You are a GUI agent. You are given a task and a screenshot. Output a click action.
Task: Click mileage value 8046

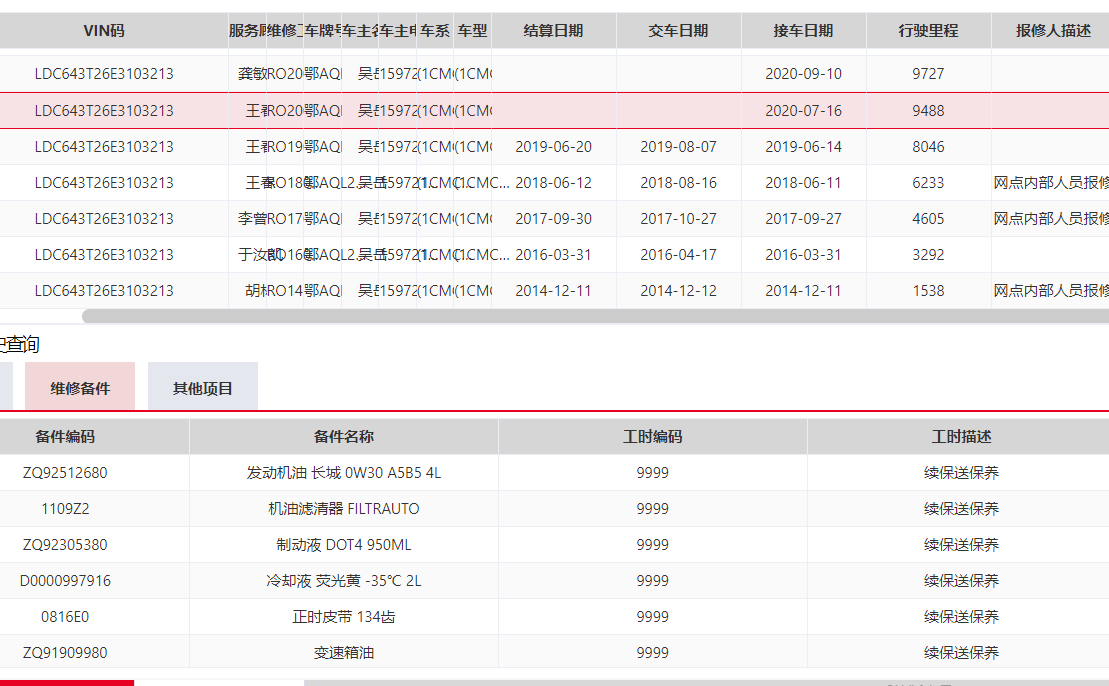(x=928, y=146)
